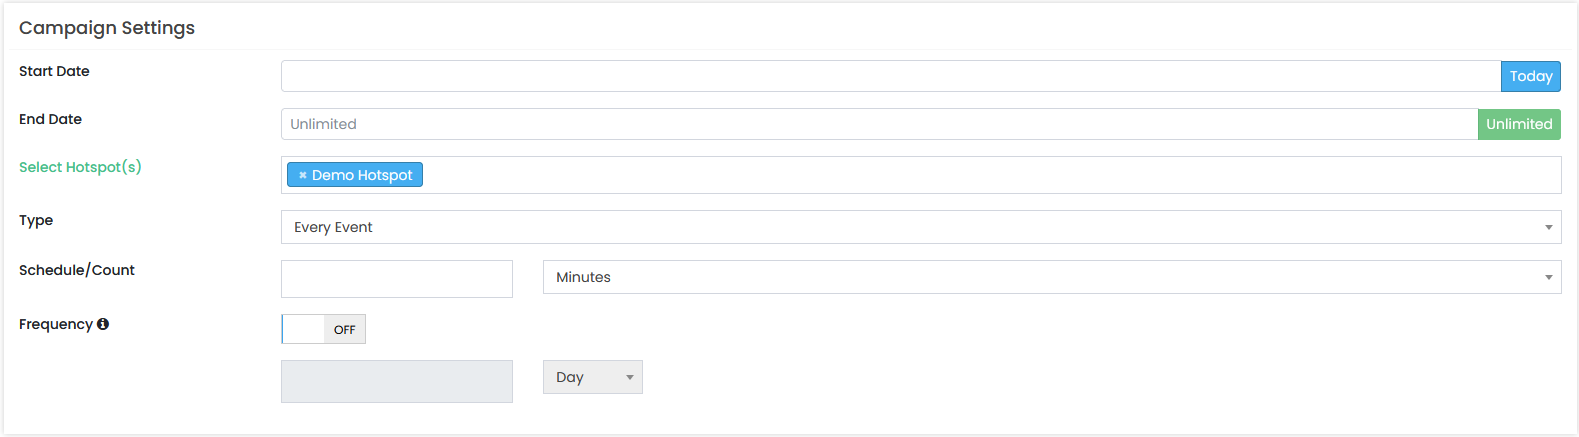This screenshot has height=437, width=1579.
Task: Open the Minutes unit dropdown
Action: coord(1052,277)
